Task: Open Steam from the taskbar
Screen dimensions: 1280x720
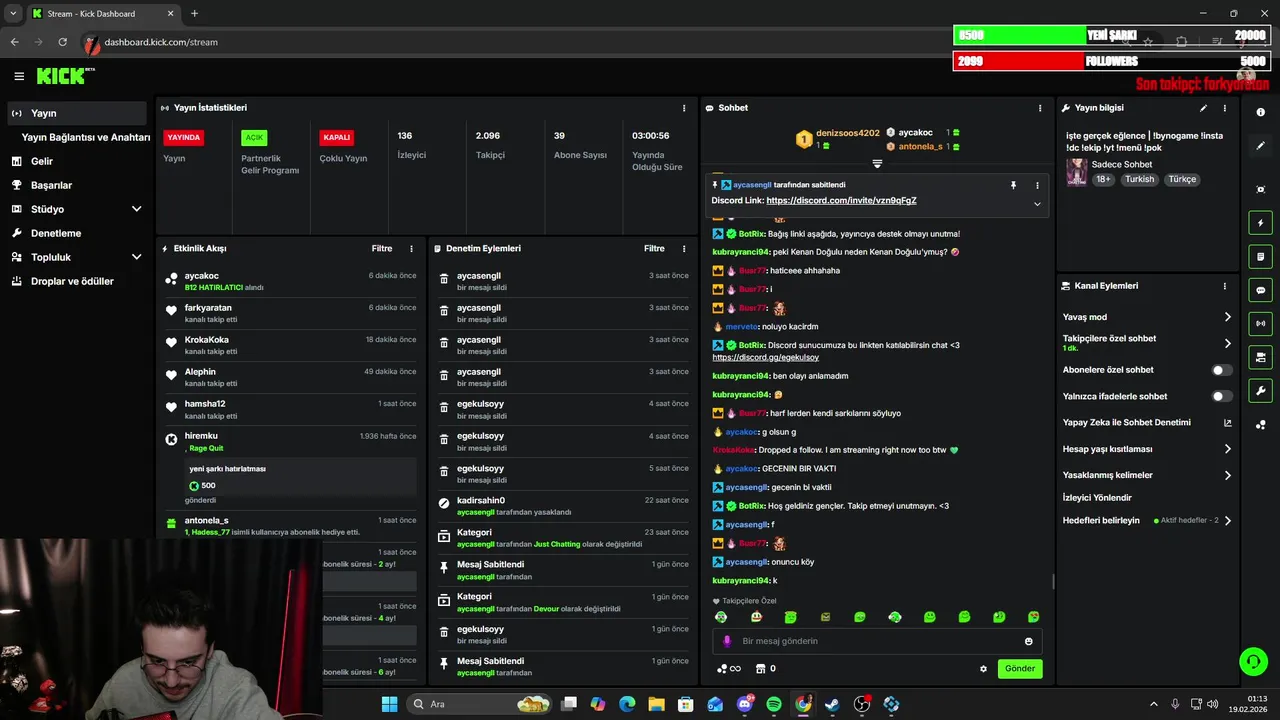Action: pos(832,704)
